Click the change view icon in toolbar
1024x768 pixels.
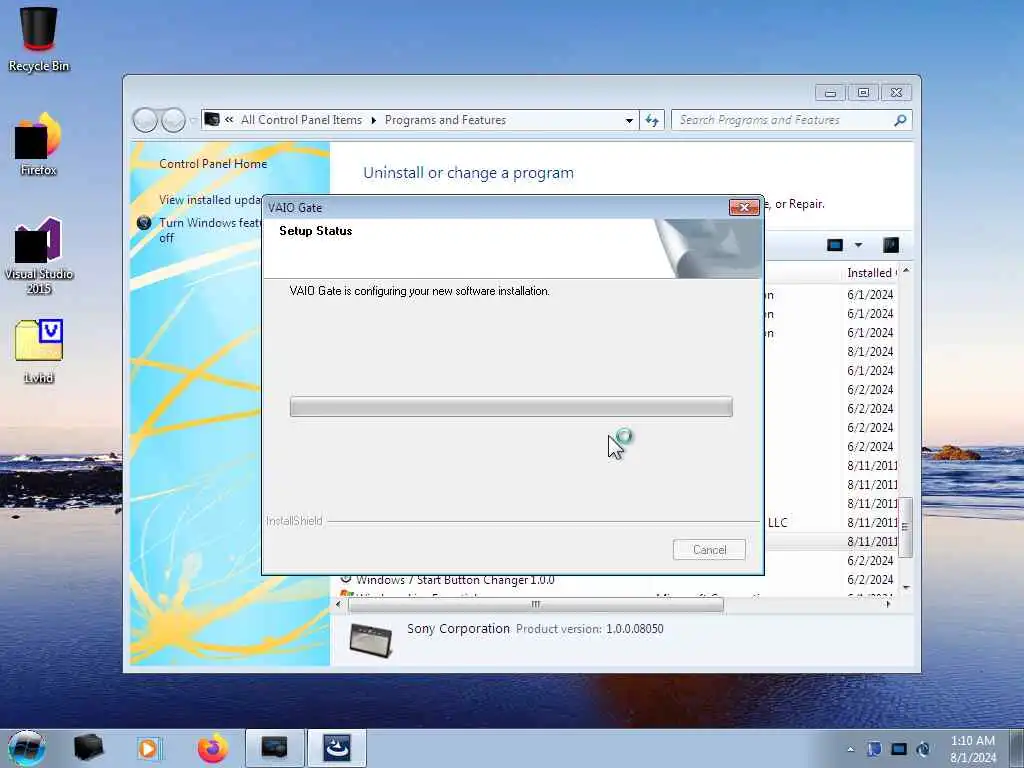(x=835, y=245)
